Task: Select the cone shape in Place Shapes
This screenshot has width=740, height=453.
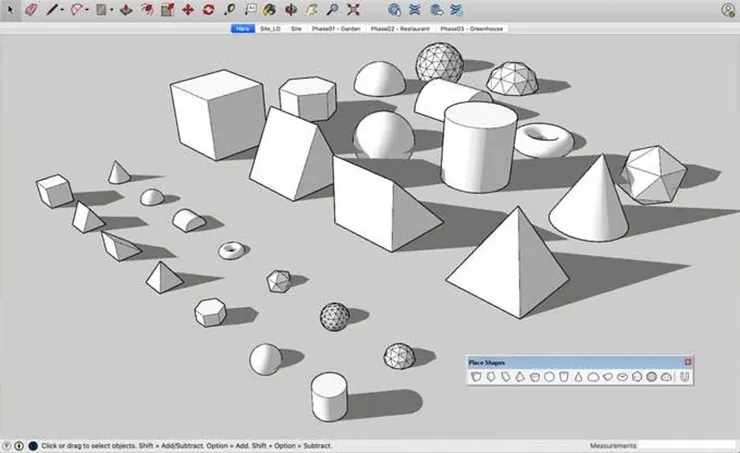Action: tap(578, 377)
